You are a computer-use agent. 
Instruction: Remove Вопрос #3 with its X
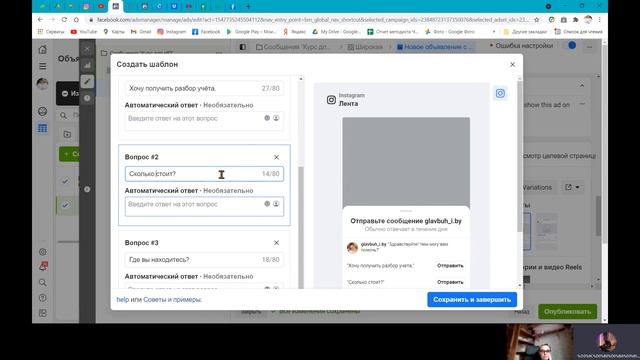[276, 243]
